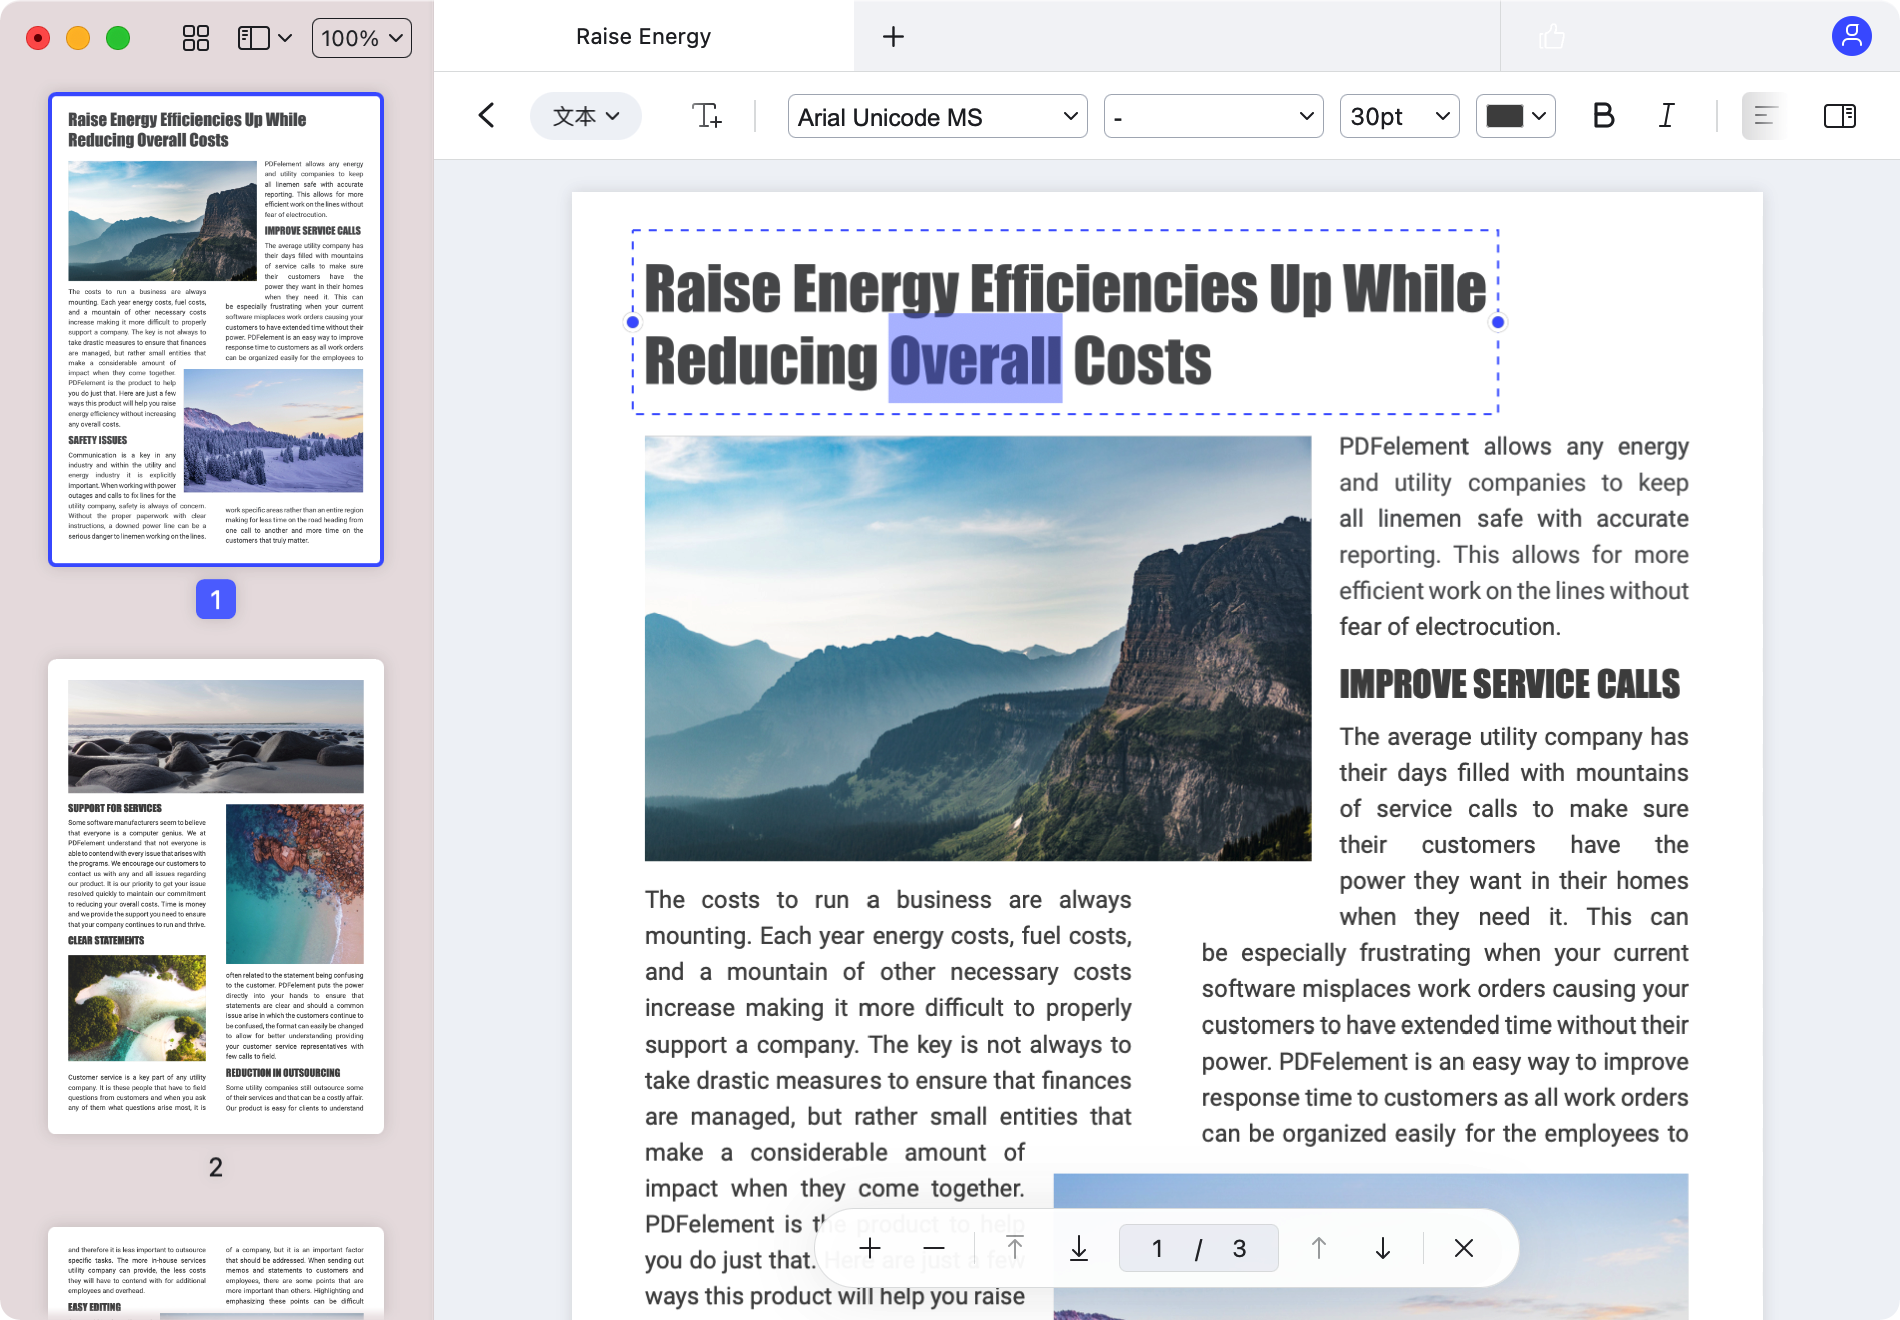Click the thumbs up feedback icon
This screenshot has width=1900, height=1320.
tap(1551, 37)
